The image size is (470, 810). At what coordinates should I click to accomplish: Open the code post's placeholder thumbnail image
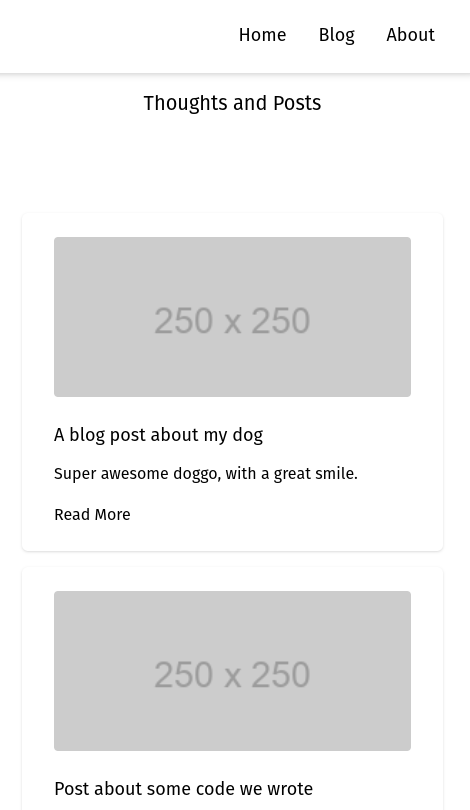232,671
